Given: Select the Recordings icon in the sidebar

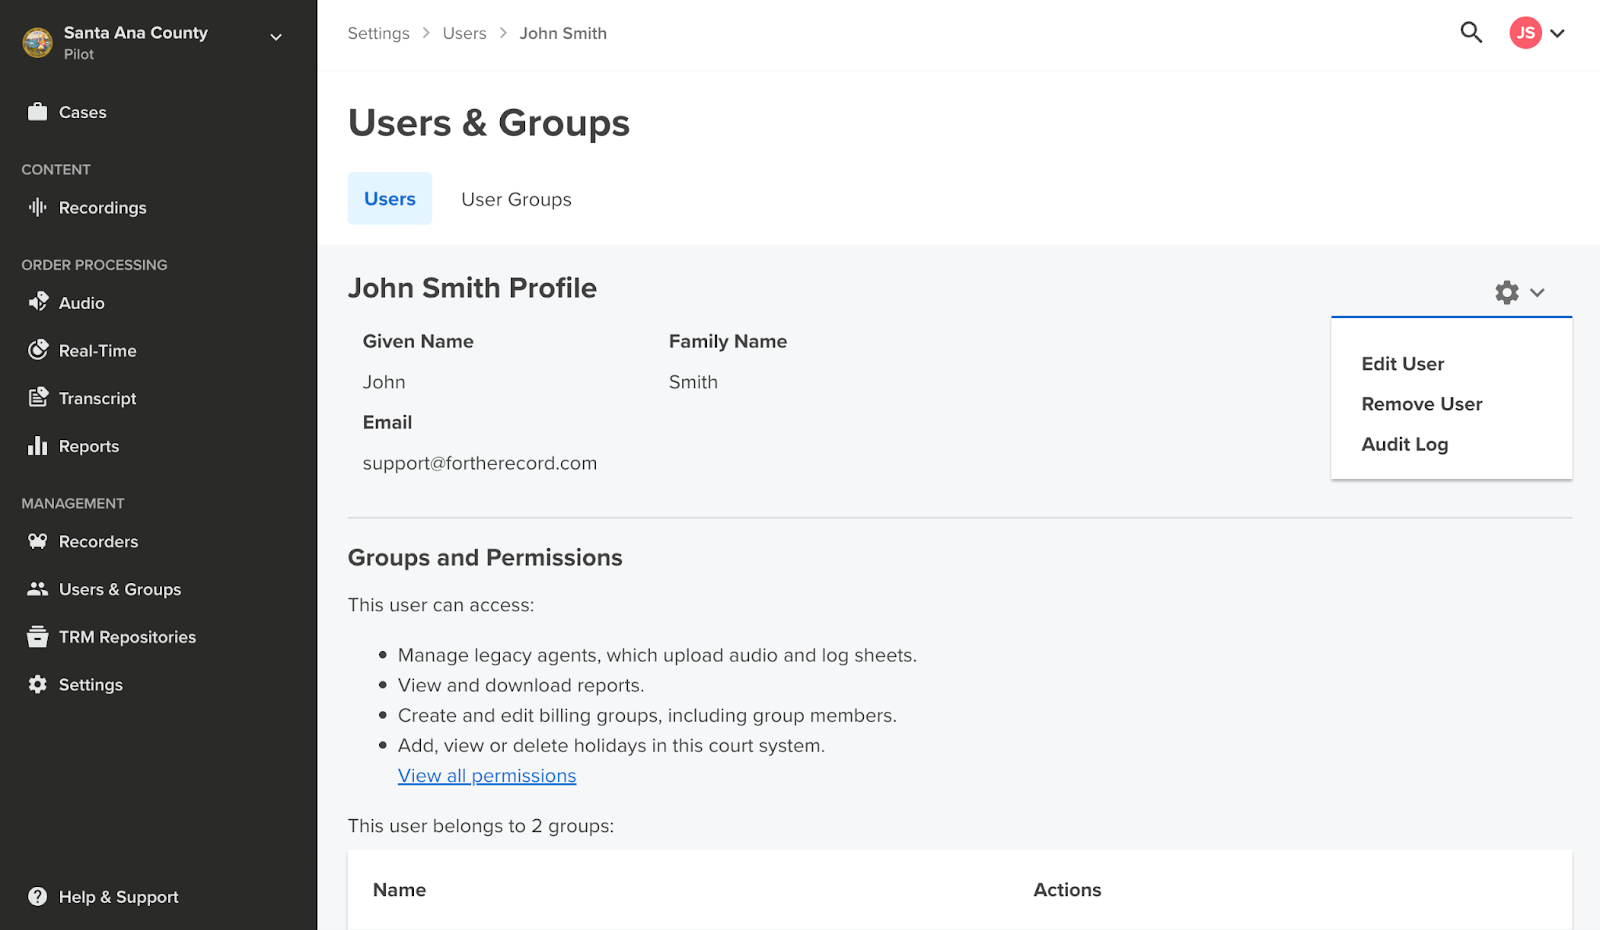Looking at the screenshot, I should click(38, 207).
